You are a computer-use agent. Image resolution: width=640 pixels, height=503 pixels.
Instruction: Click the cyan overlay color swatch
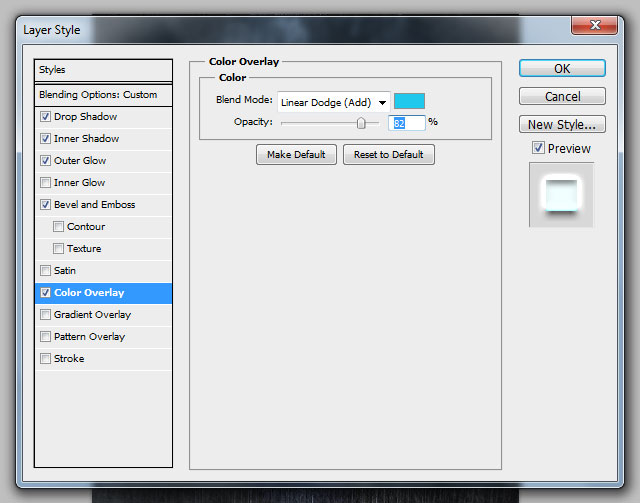(409, 101)
